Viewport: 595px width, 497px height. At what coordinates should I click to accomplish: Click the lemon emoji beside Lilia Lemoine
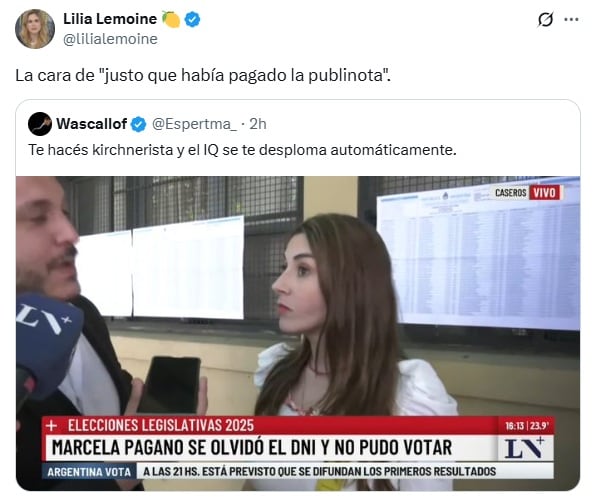point(171,19)
